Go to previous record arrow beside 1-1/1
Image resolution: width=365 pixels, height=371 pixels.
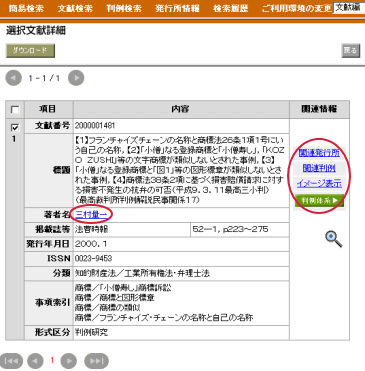coord(14,78)
